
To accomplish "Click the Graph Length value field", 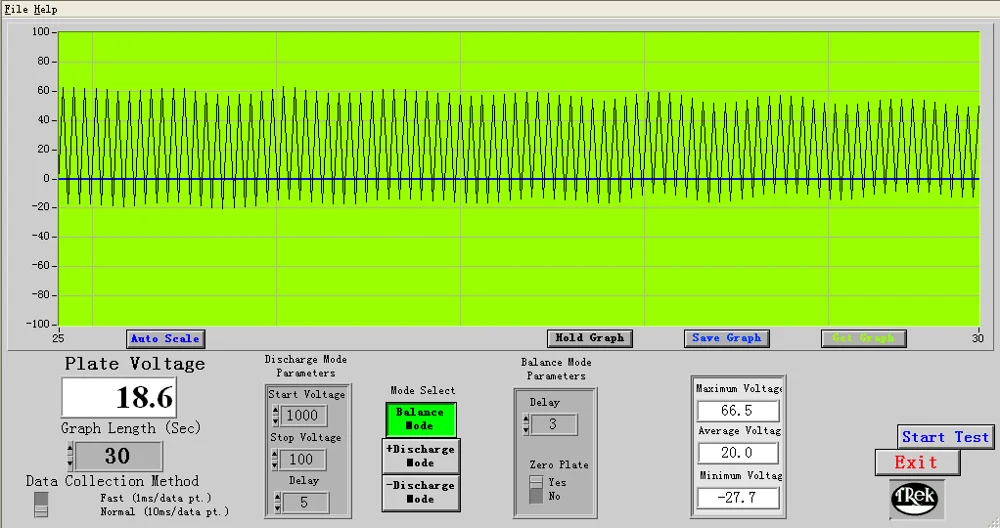I will (x=117, y=456).
